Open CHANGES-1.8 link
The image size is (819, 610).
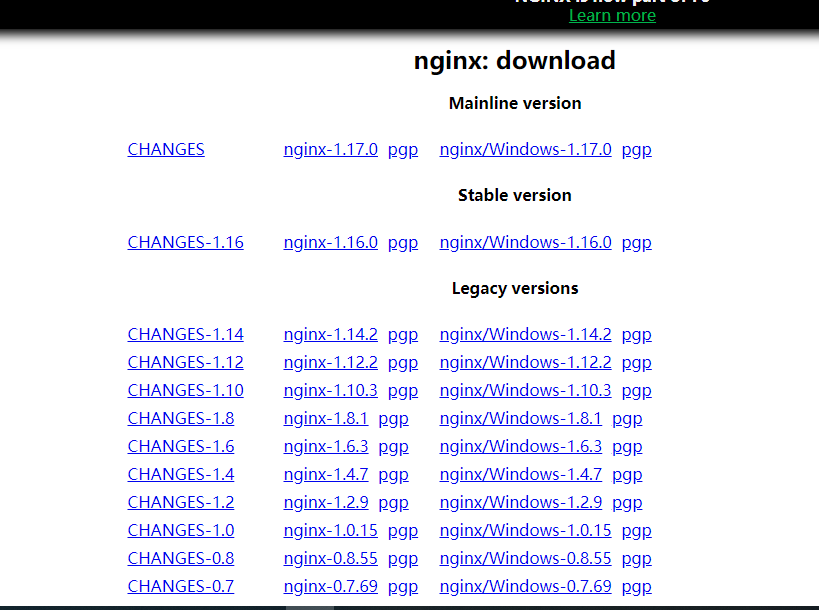181,418
